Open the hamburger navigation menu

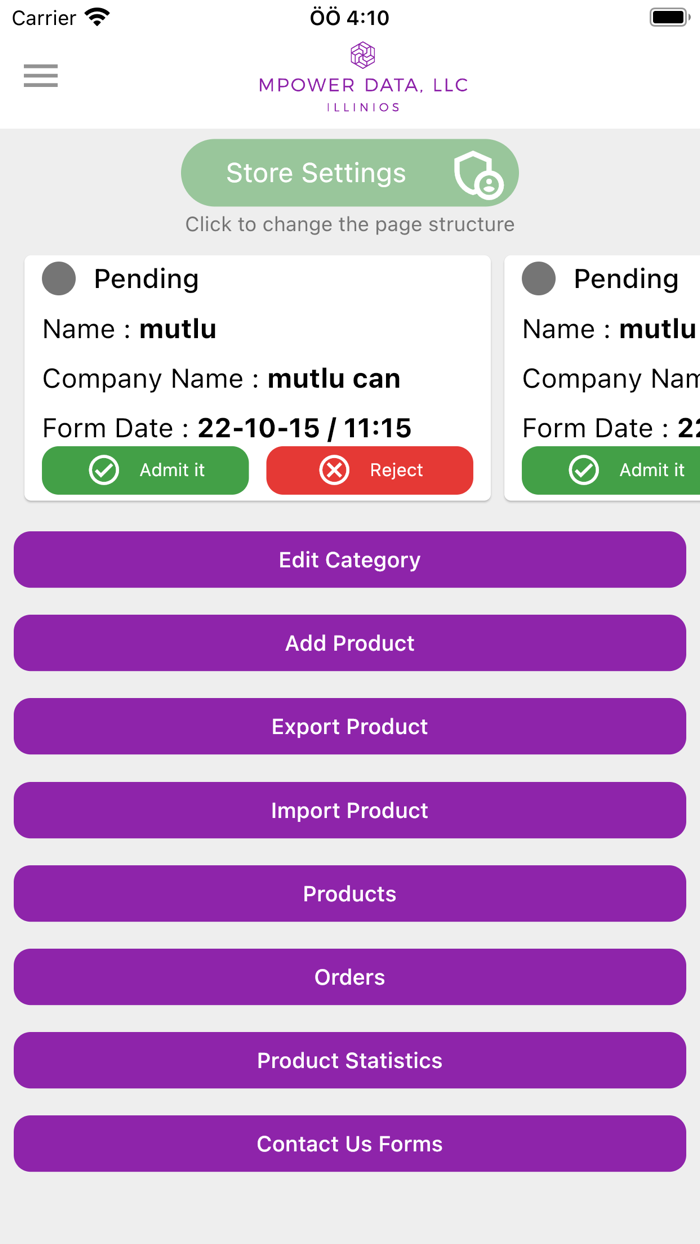pyautogui.click(x=40, y=76)
